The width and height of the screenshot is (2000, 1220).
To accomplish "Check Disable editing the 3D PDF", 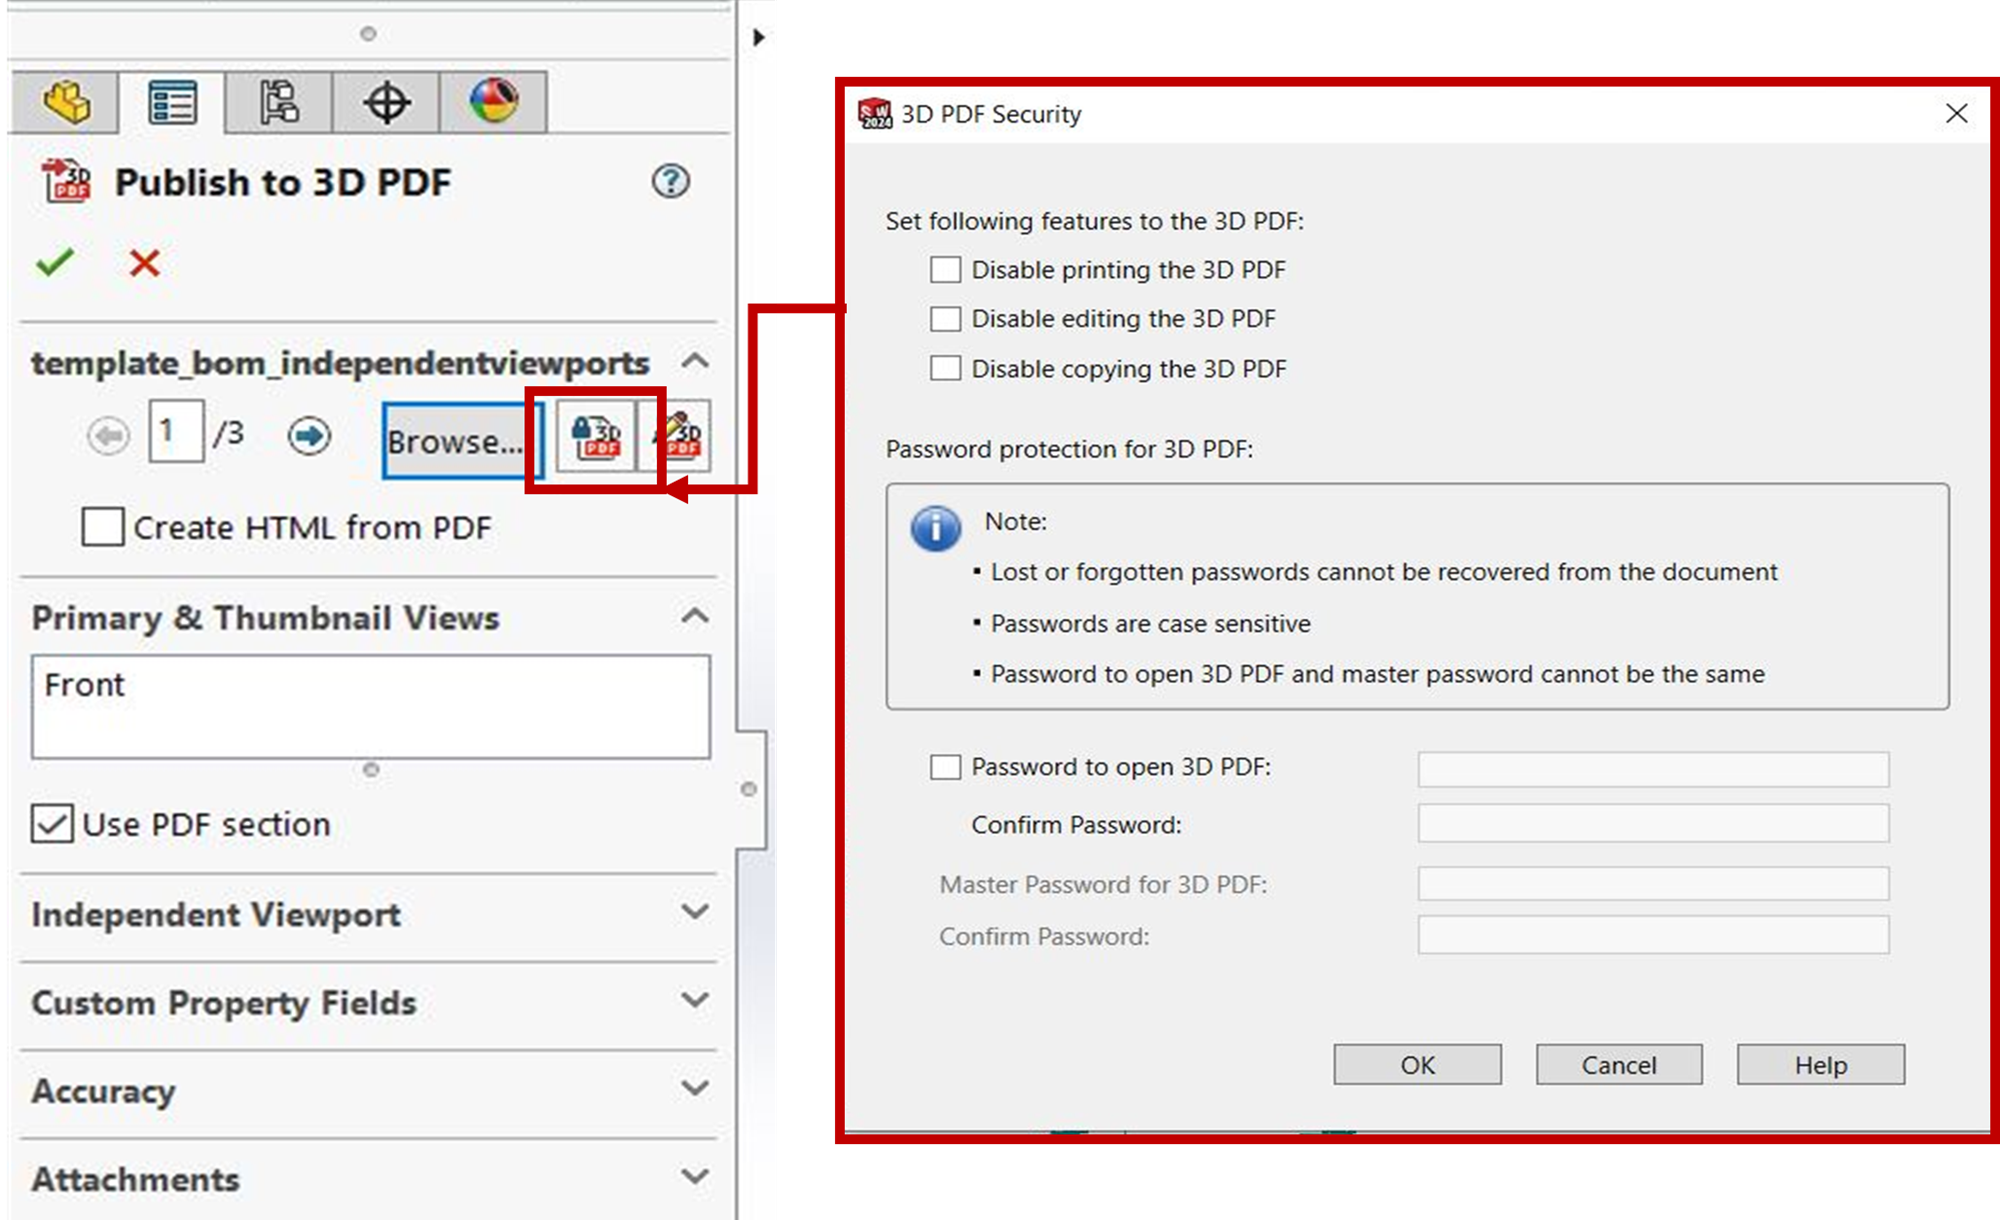I will pos(945,319).
